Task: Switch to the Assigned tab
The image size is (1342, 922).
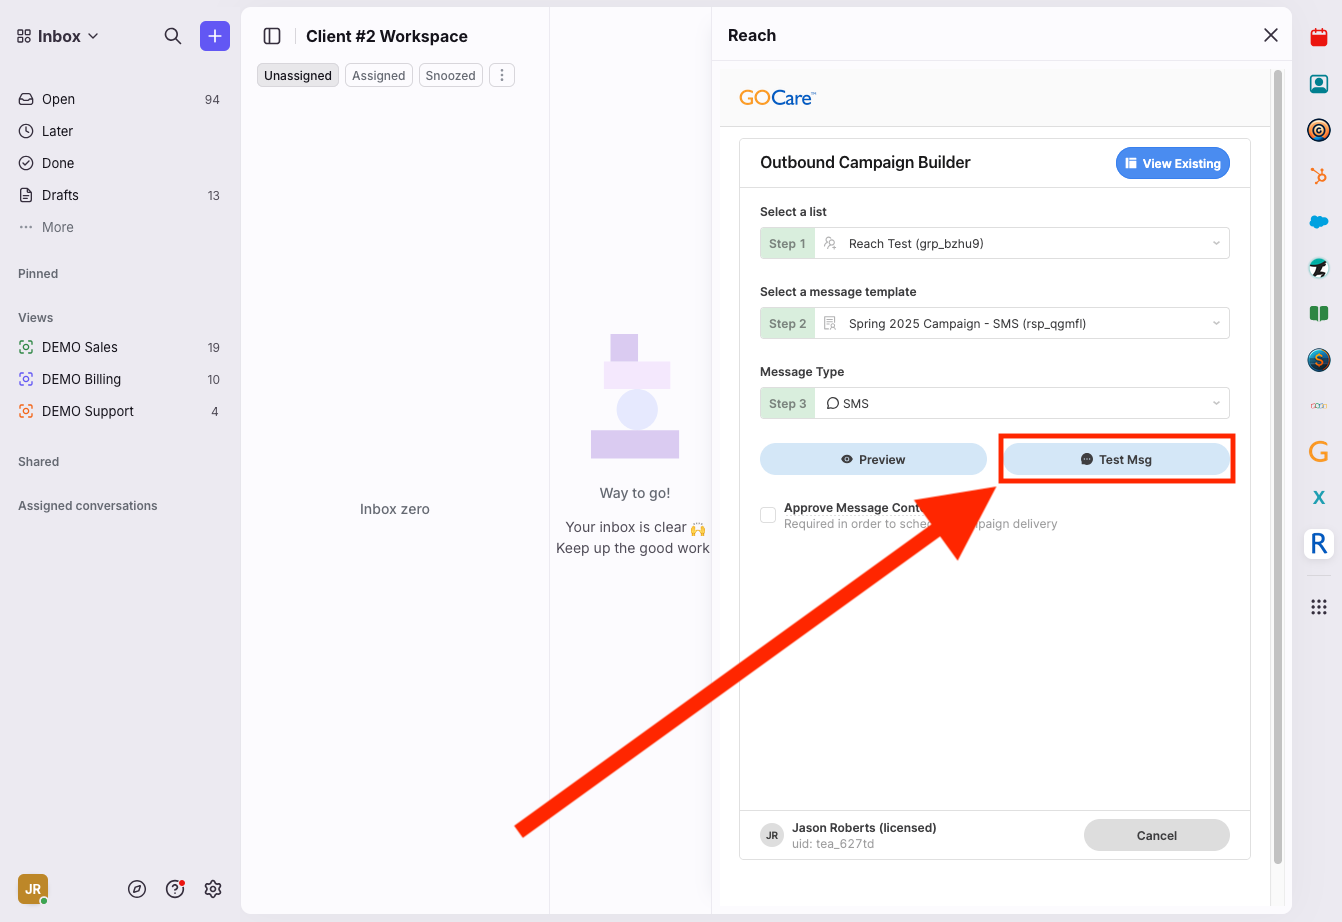Action: click(379, 76)
